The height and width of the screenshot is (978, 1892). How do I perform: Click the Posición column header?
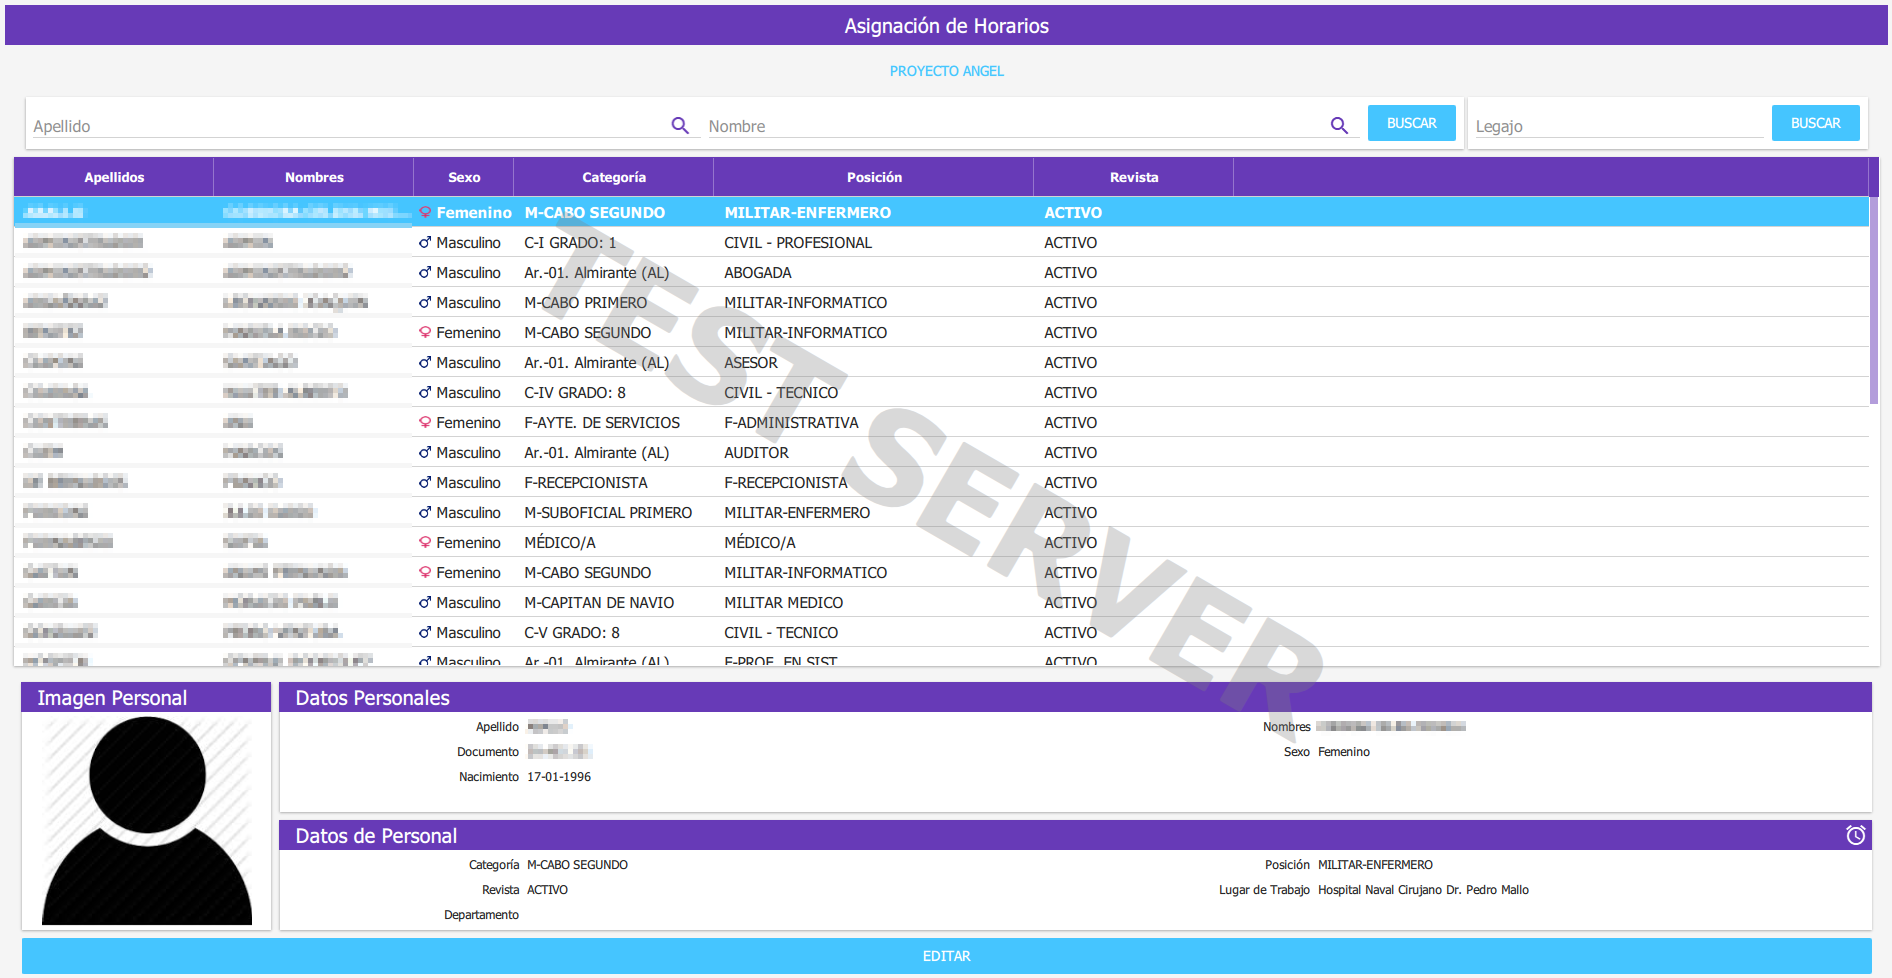point(873,177)
